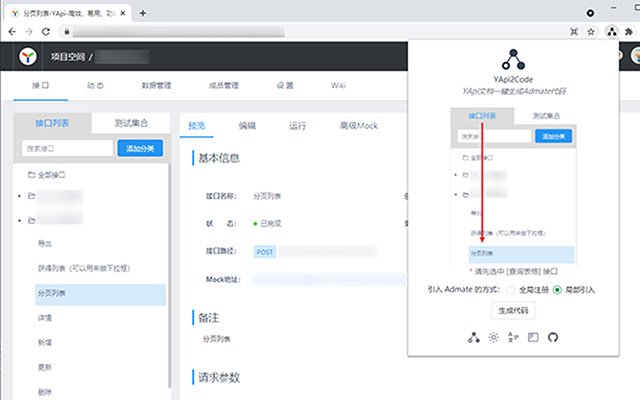640x400 pixels.
Task: Open the Chrome extensions puzzle icon
Action: [x=629, y=31]
